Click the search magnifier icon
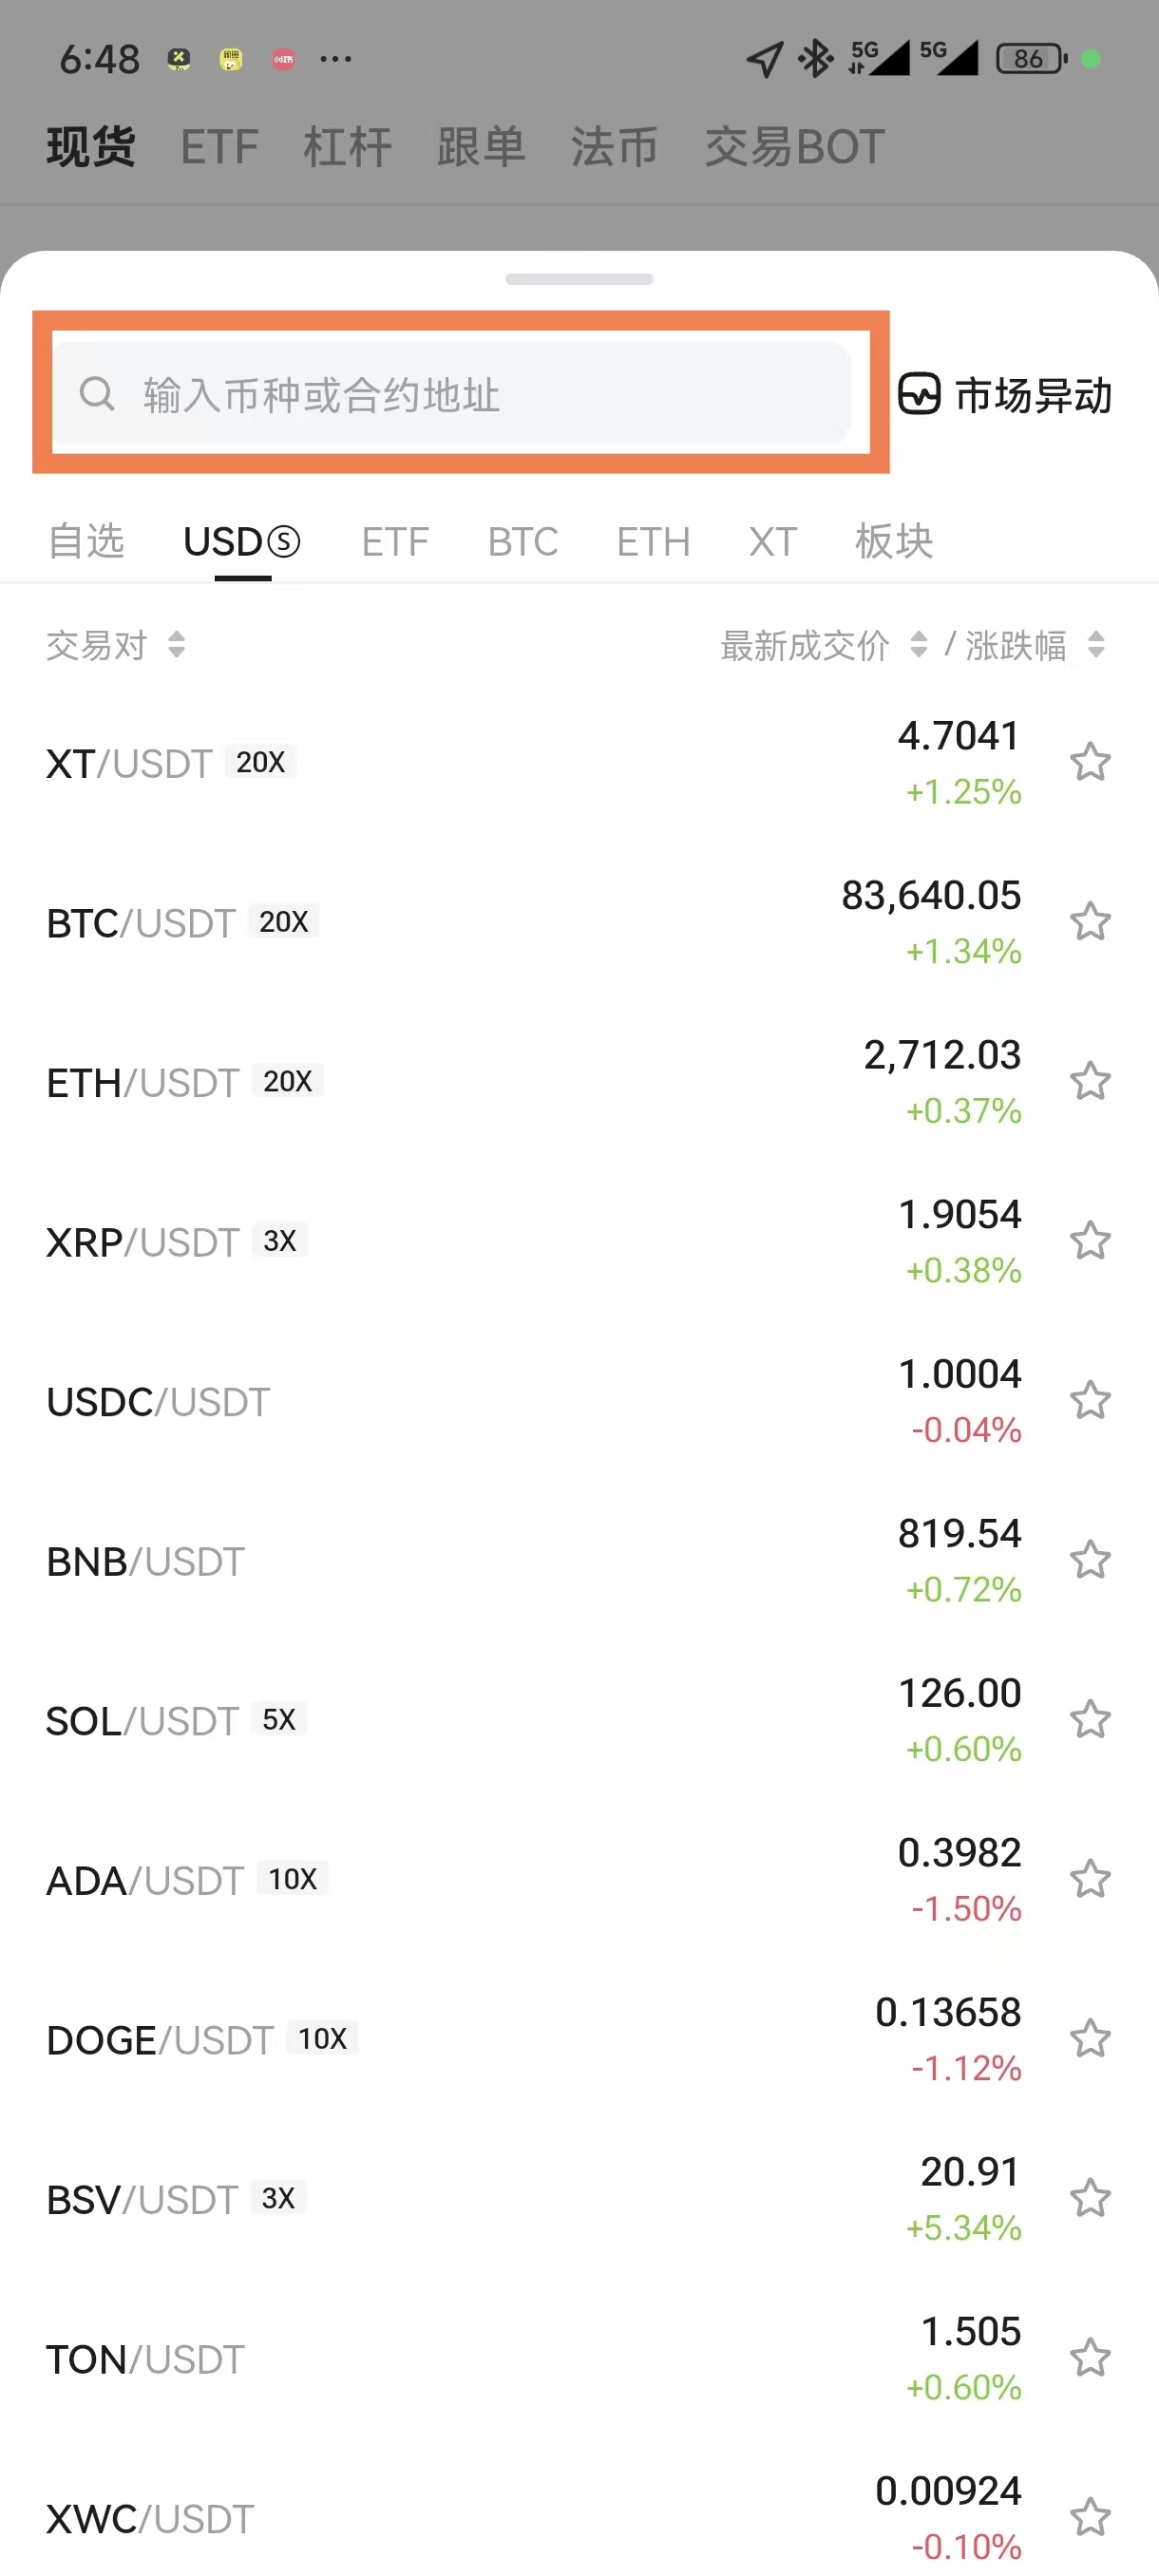The image size is (1159, 2576). pyautogui.click(x=97, y=394)
